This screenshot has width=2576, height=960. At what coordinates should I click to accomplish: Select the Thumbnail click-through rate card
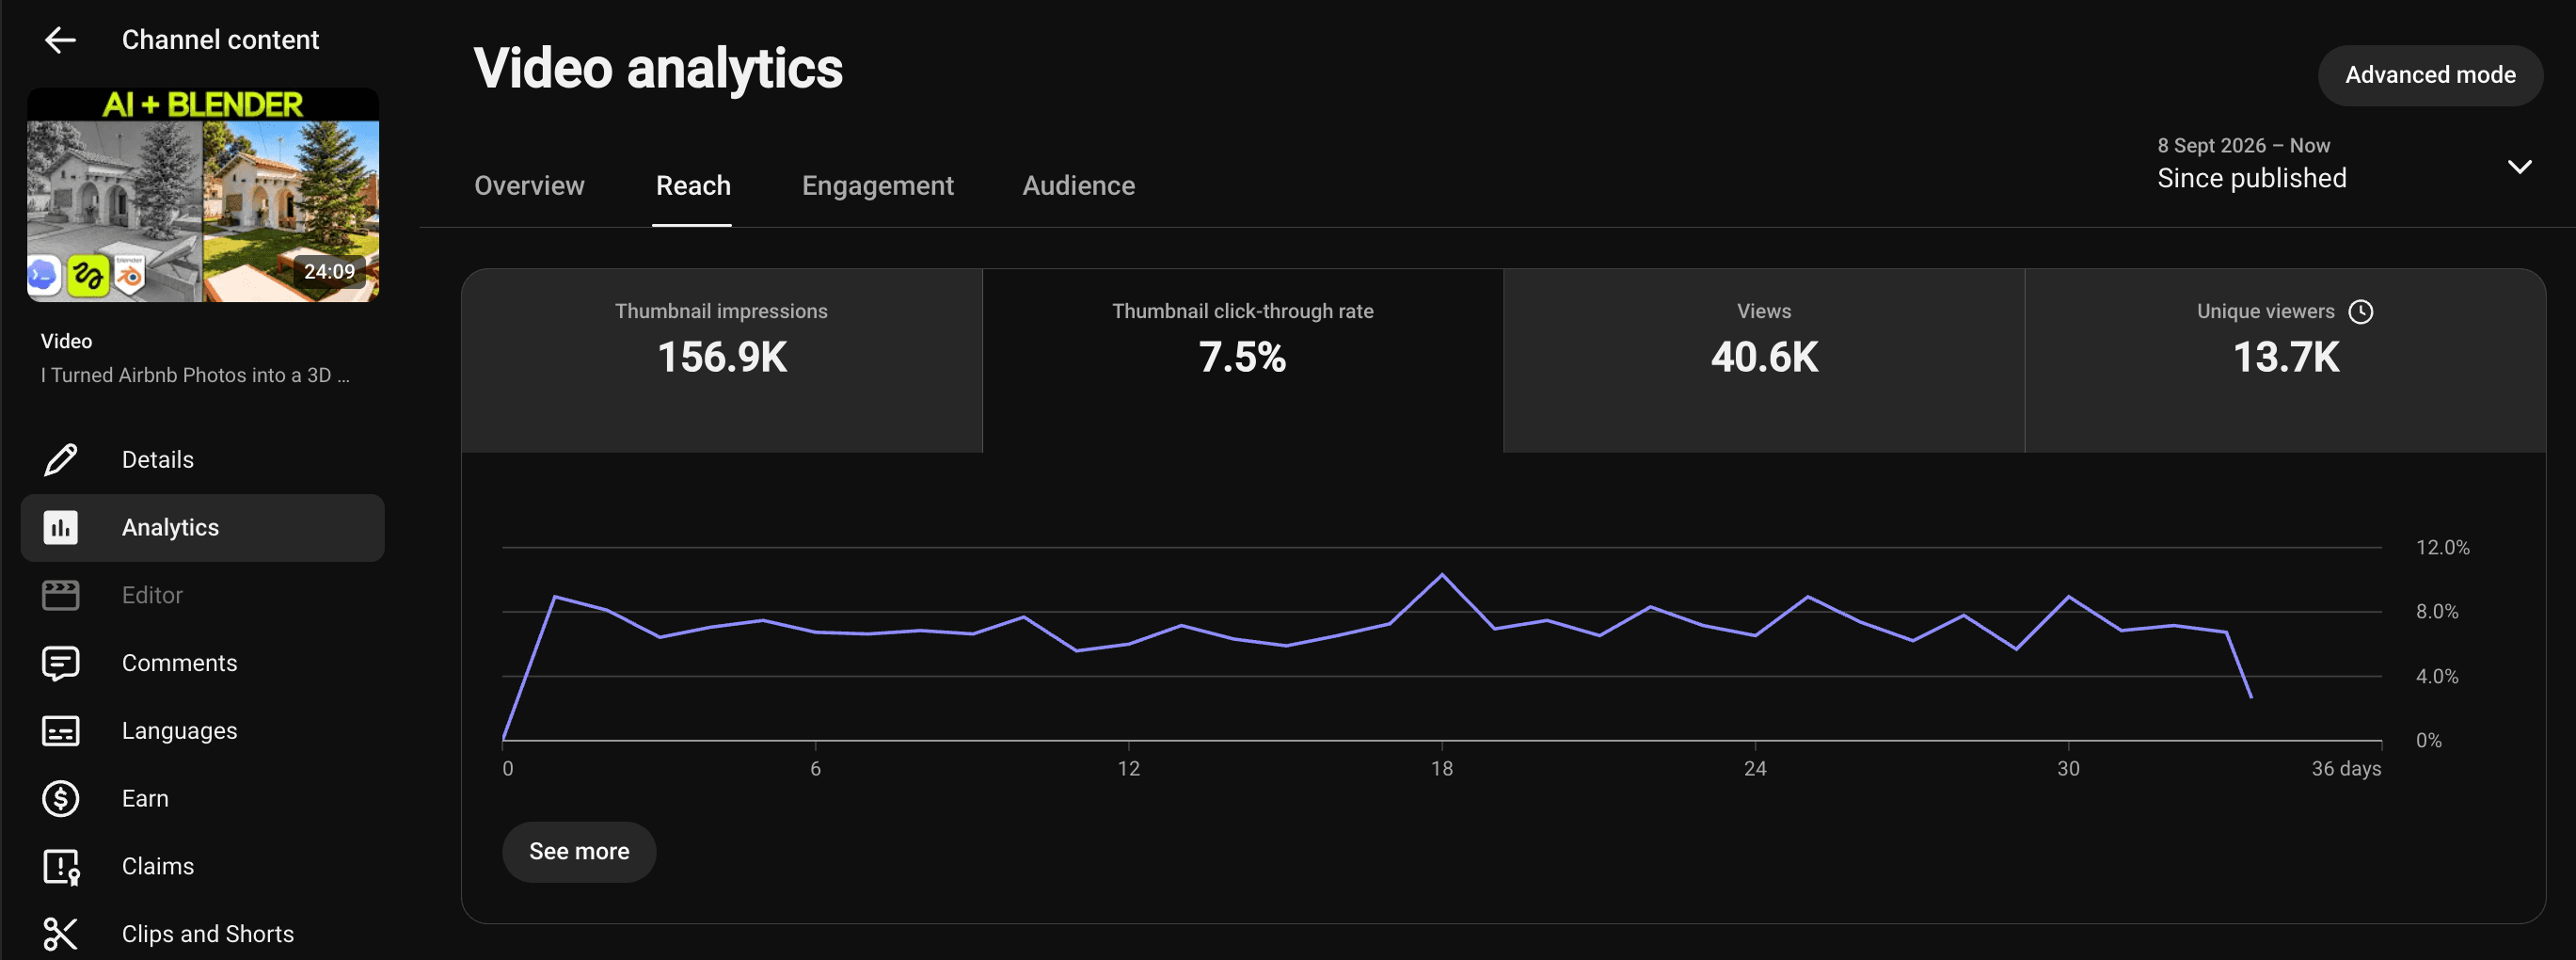click(x=1243, y=360)
